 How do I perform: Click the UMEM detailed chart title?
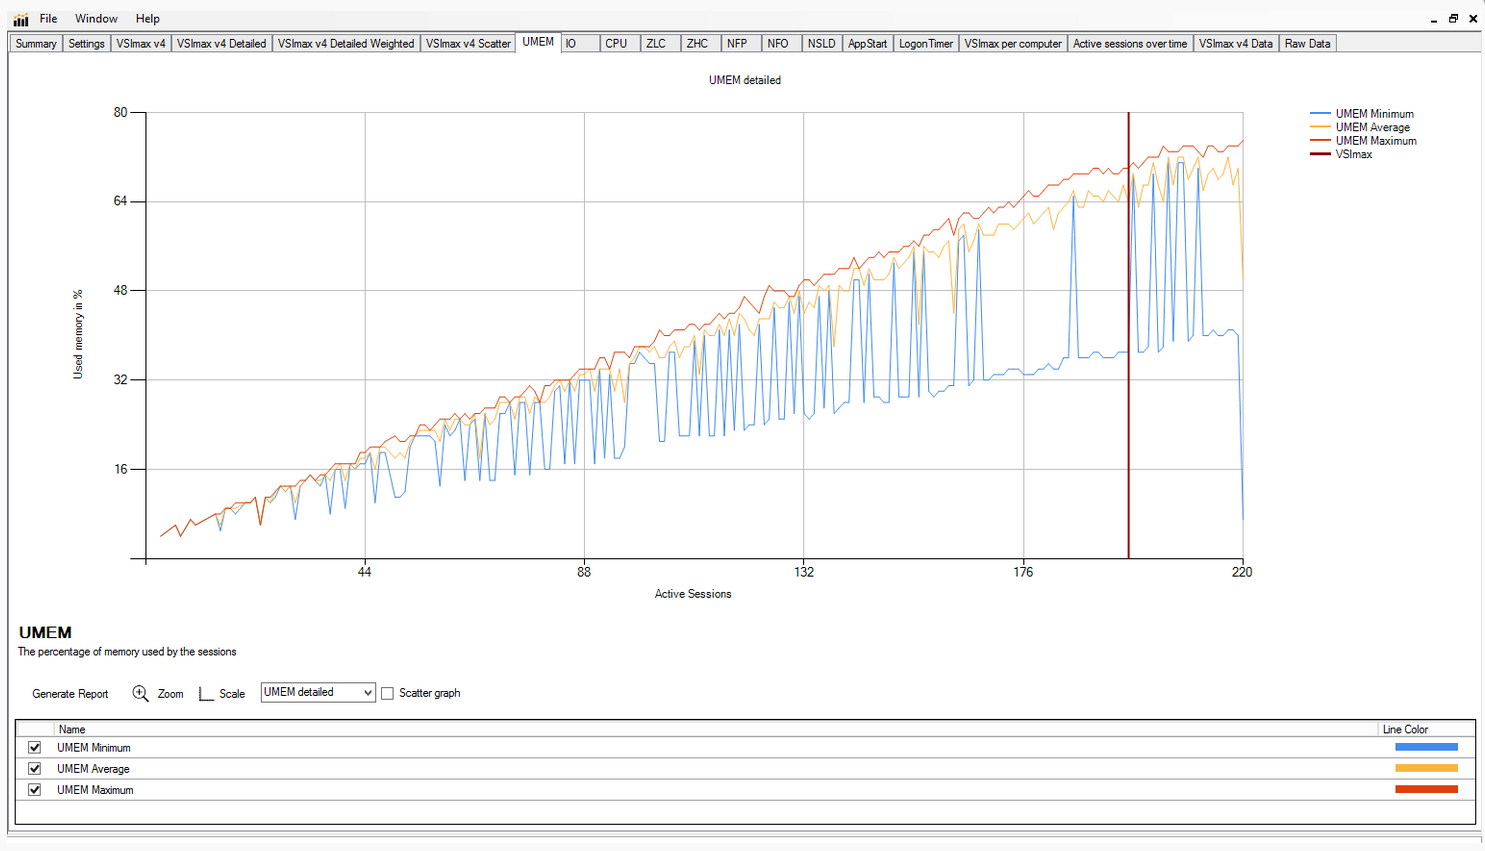745,80
